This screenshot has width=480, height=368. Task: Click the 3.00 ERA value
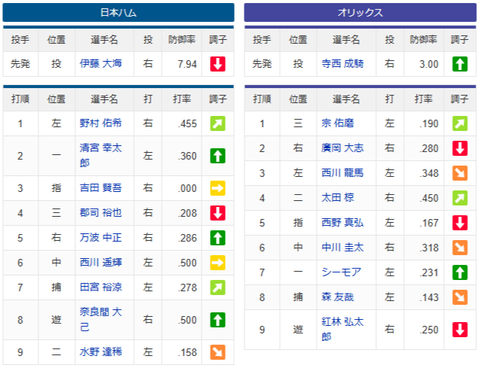tap(429, 64)
